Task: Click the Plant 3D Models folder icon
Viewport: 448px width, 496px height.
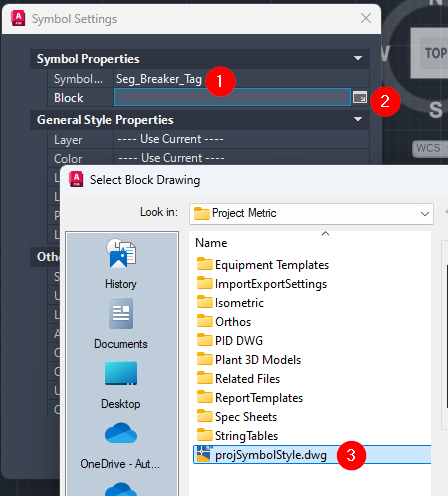Action: (205, 359)
